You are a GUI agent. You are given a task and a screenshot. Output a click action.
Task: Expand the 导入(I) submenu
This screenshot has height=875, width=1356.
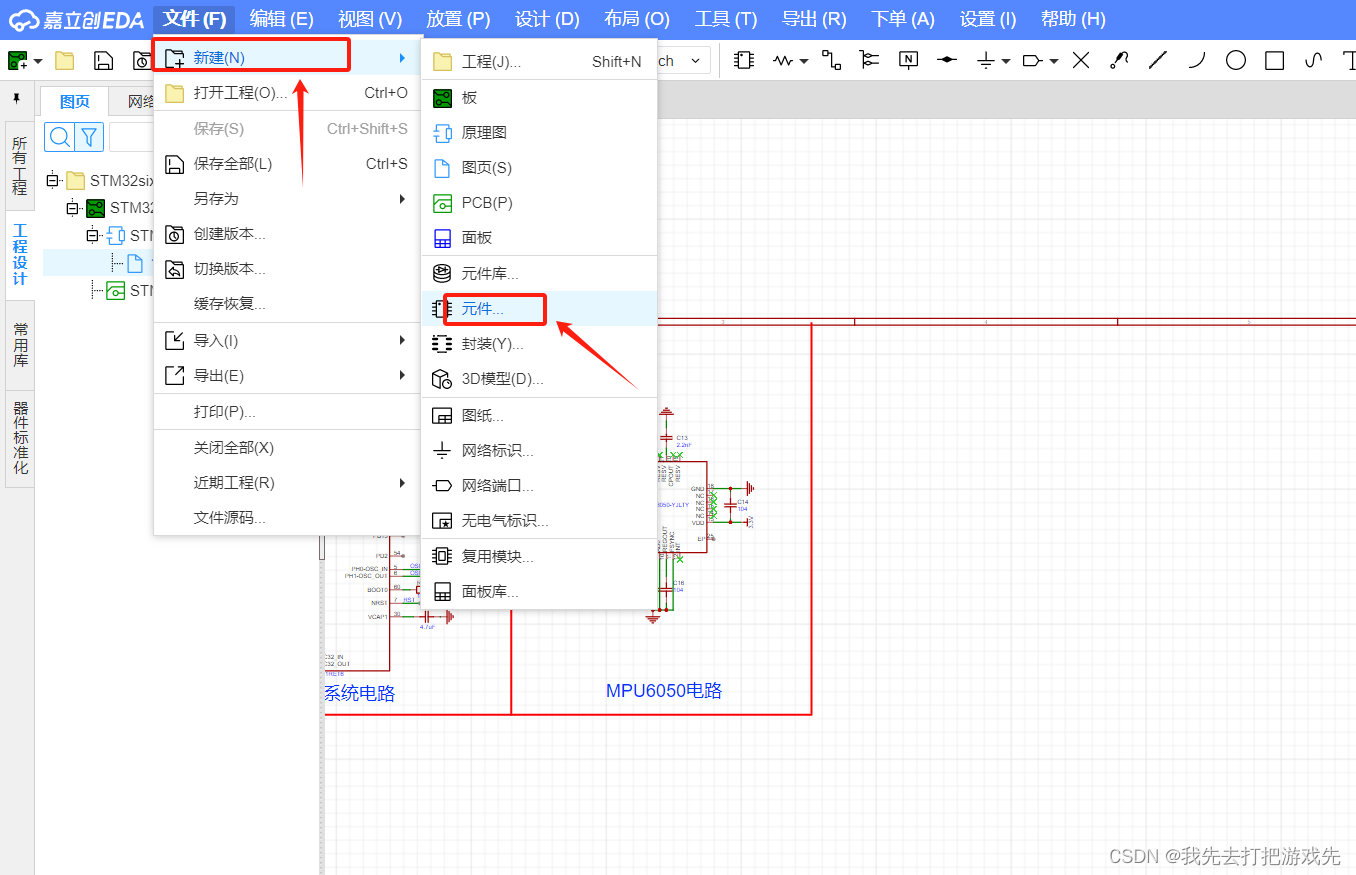[x=286, y=341]
